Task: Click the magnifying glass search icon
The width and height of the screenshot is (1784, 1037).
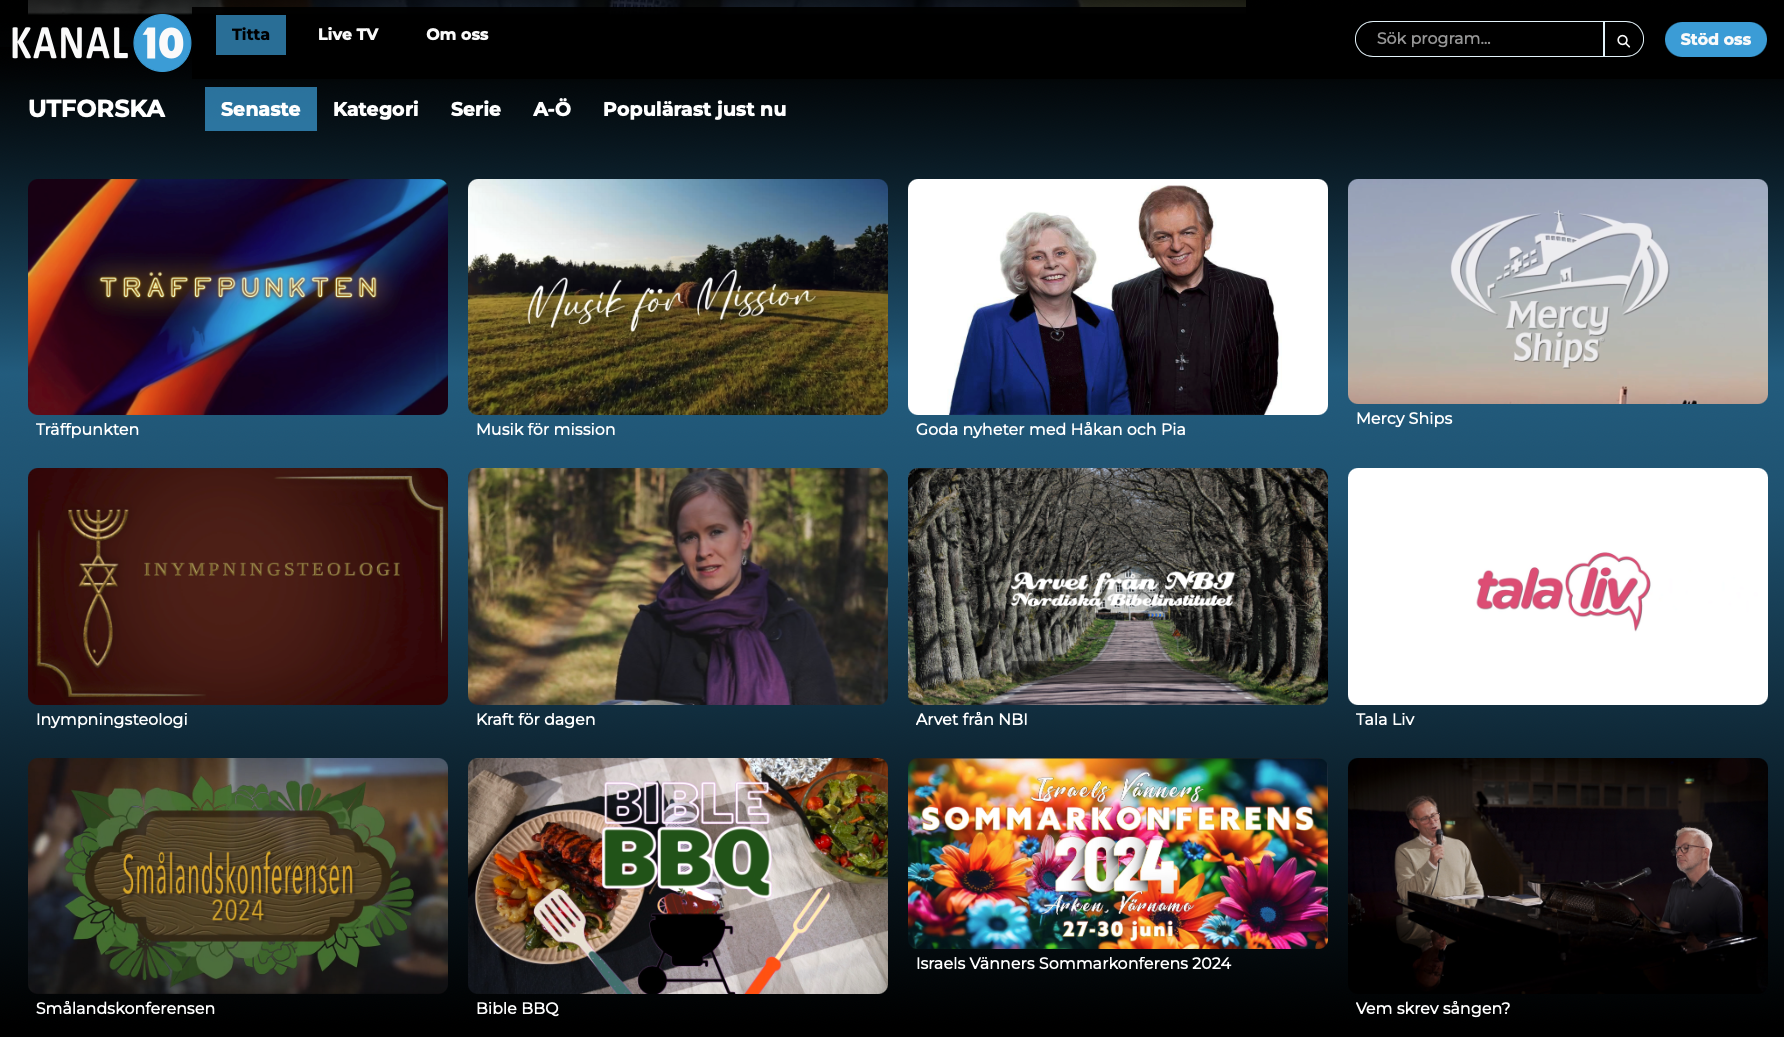Action: pos(1623,40)
